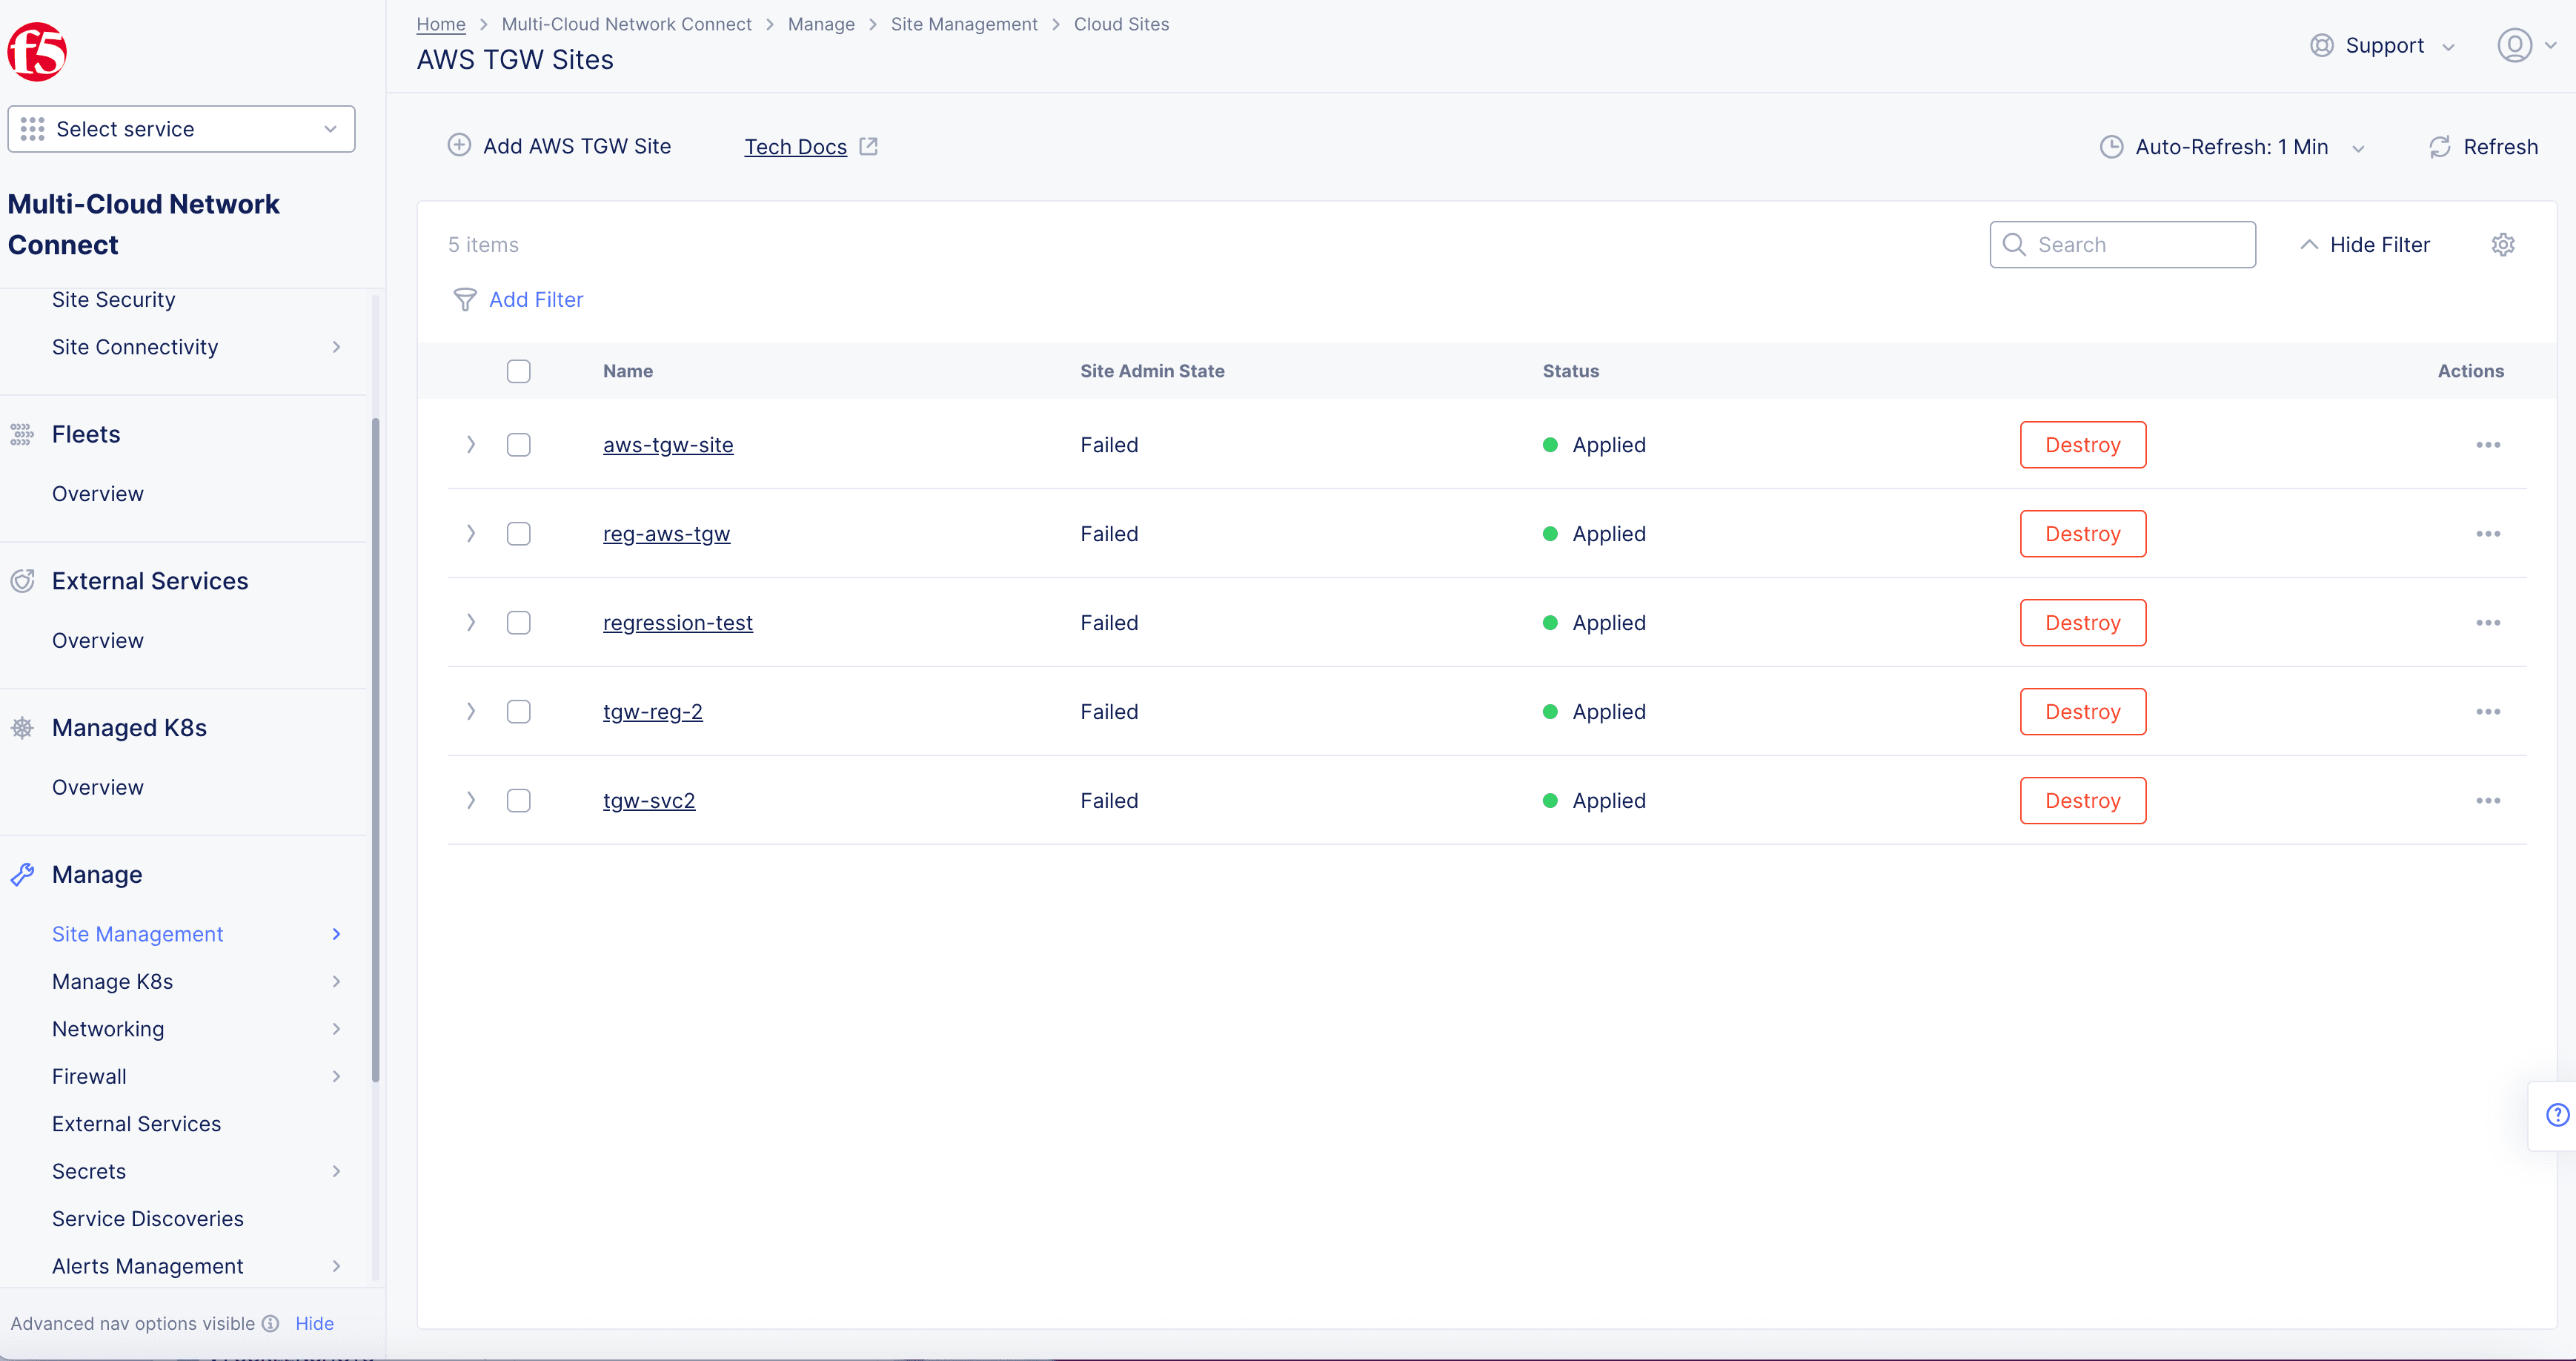
Task: Expand the aws-tgw-site row details
Action: pos(471,445)
